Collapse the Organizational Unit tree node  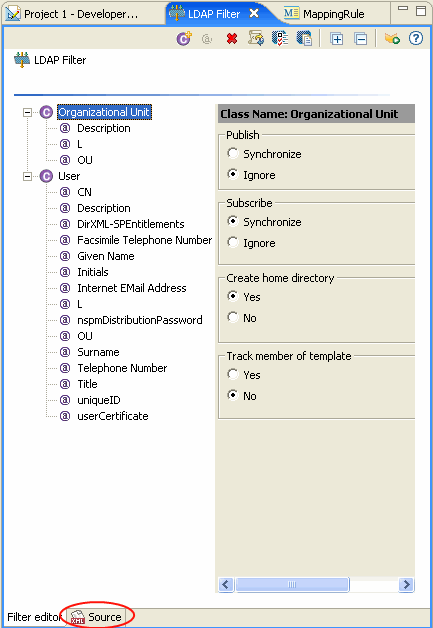tap(27, 112)
